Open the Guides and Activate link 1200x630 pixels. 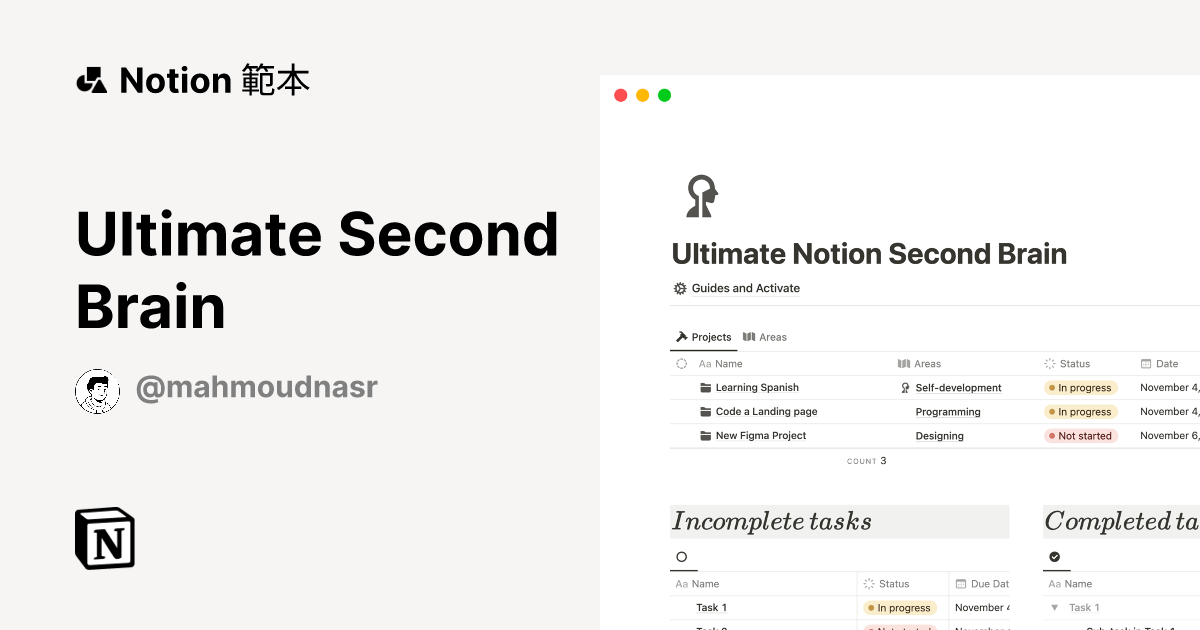(745, 288)
